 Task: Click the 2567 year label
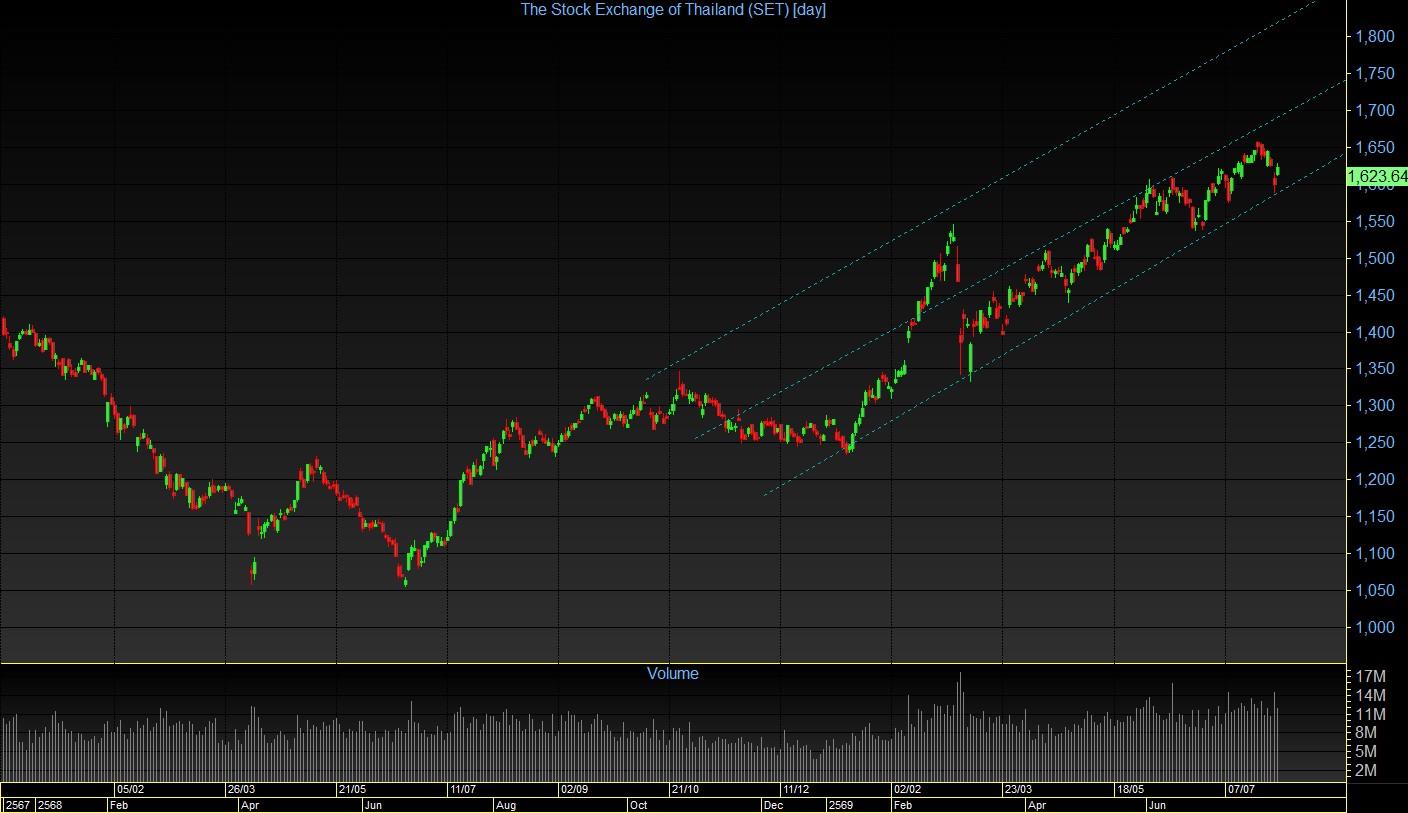pyautogui.click(x=17, y=805)
